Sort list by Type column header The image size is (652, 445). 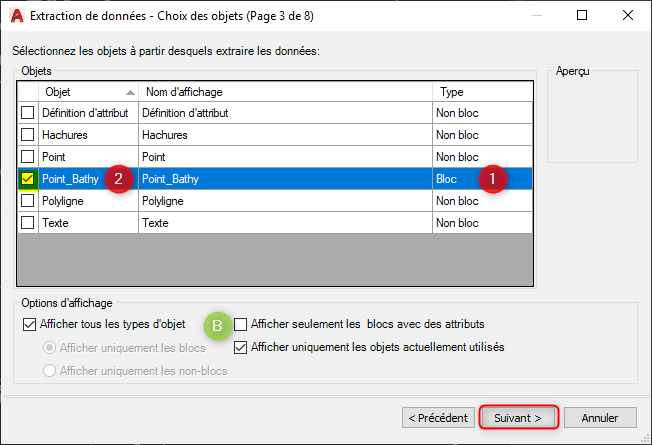[482, 91]
